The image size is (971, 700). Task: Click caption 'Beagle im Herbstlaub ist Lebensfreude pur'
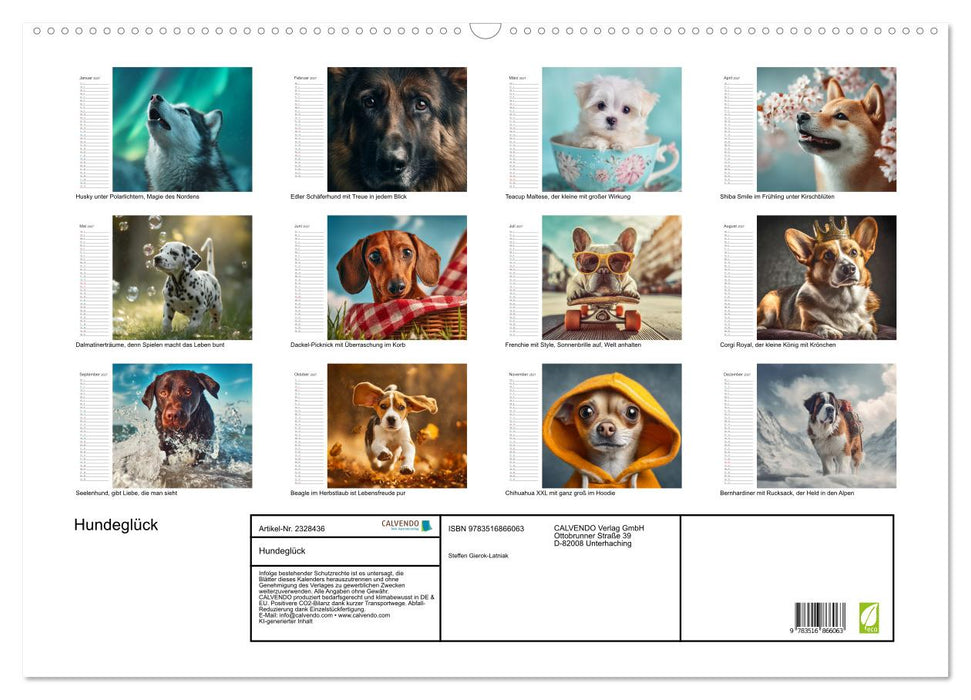[348, 493]
